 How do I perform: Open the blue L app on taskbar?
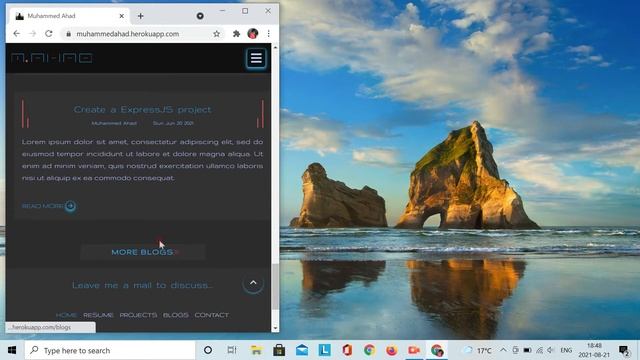point(325,350)
